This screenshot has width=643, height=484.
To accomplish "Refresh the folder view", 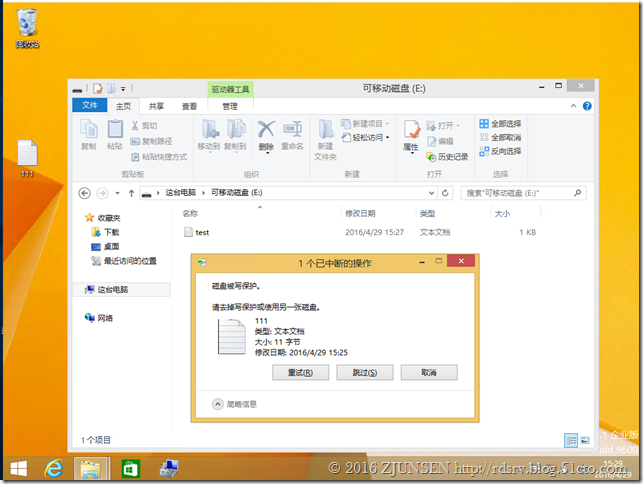I will click(445, 193).
